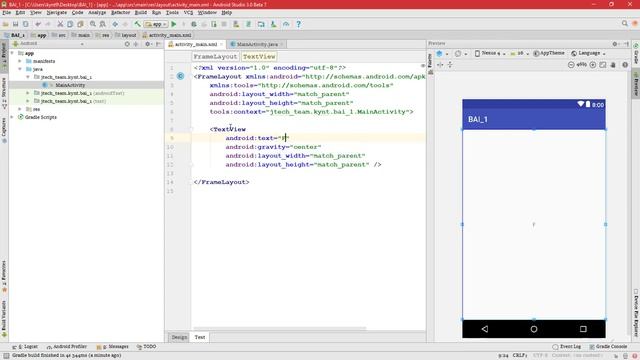Expand the res folder node
This screenshot has height=360, width=640.
[x=20, y=109]
